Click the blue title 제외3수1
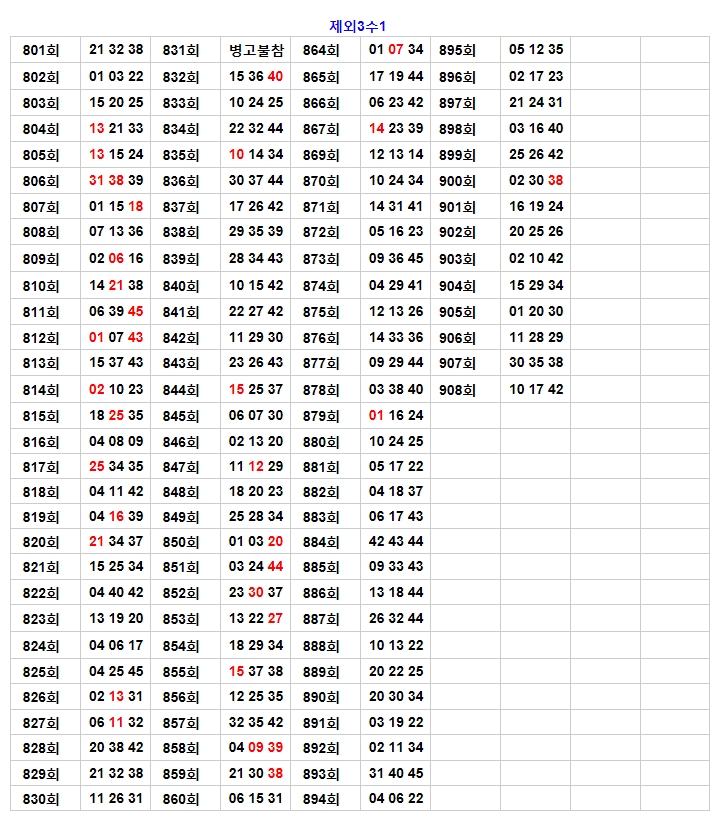The height and width of the screenshot is (837, 728). tap(357, 25)
